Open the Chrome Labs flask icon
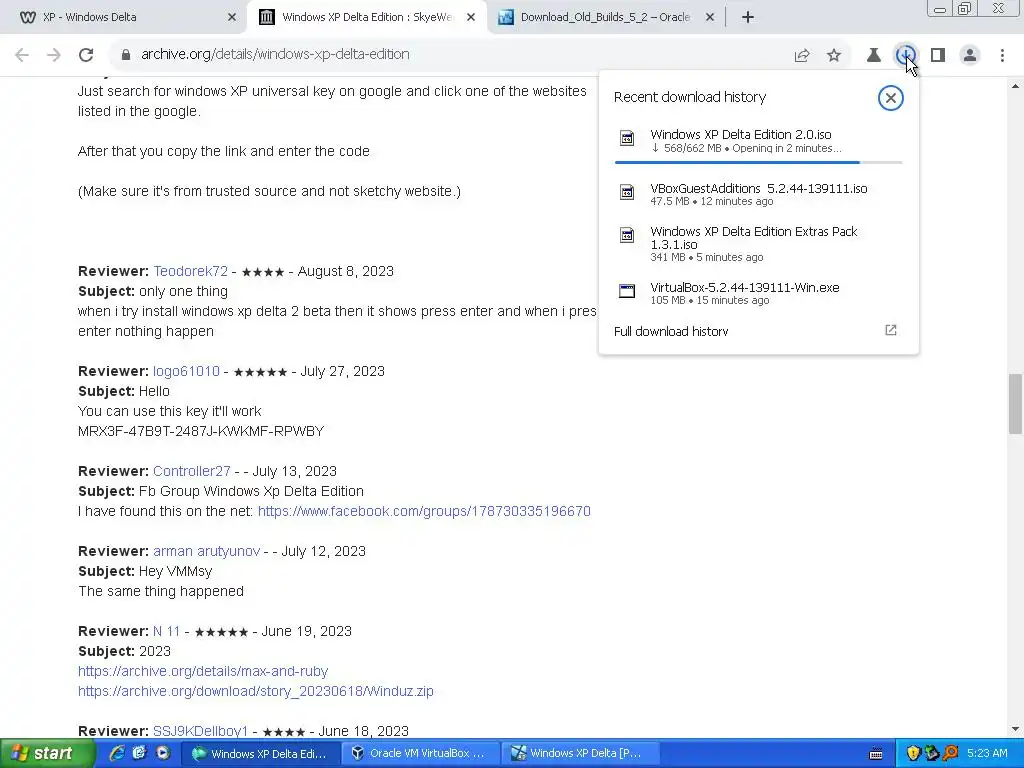The image size is (1024, 768). click(x=873, y=56)
